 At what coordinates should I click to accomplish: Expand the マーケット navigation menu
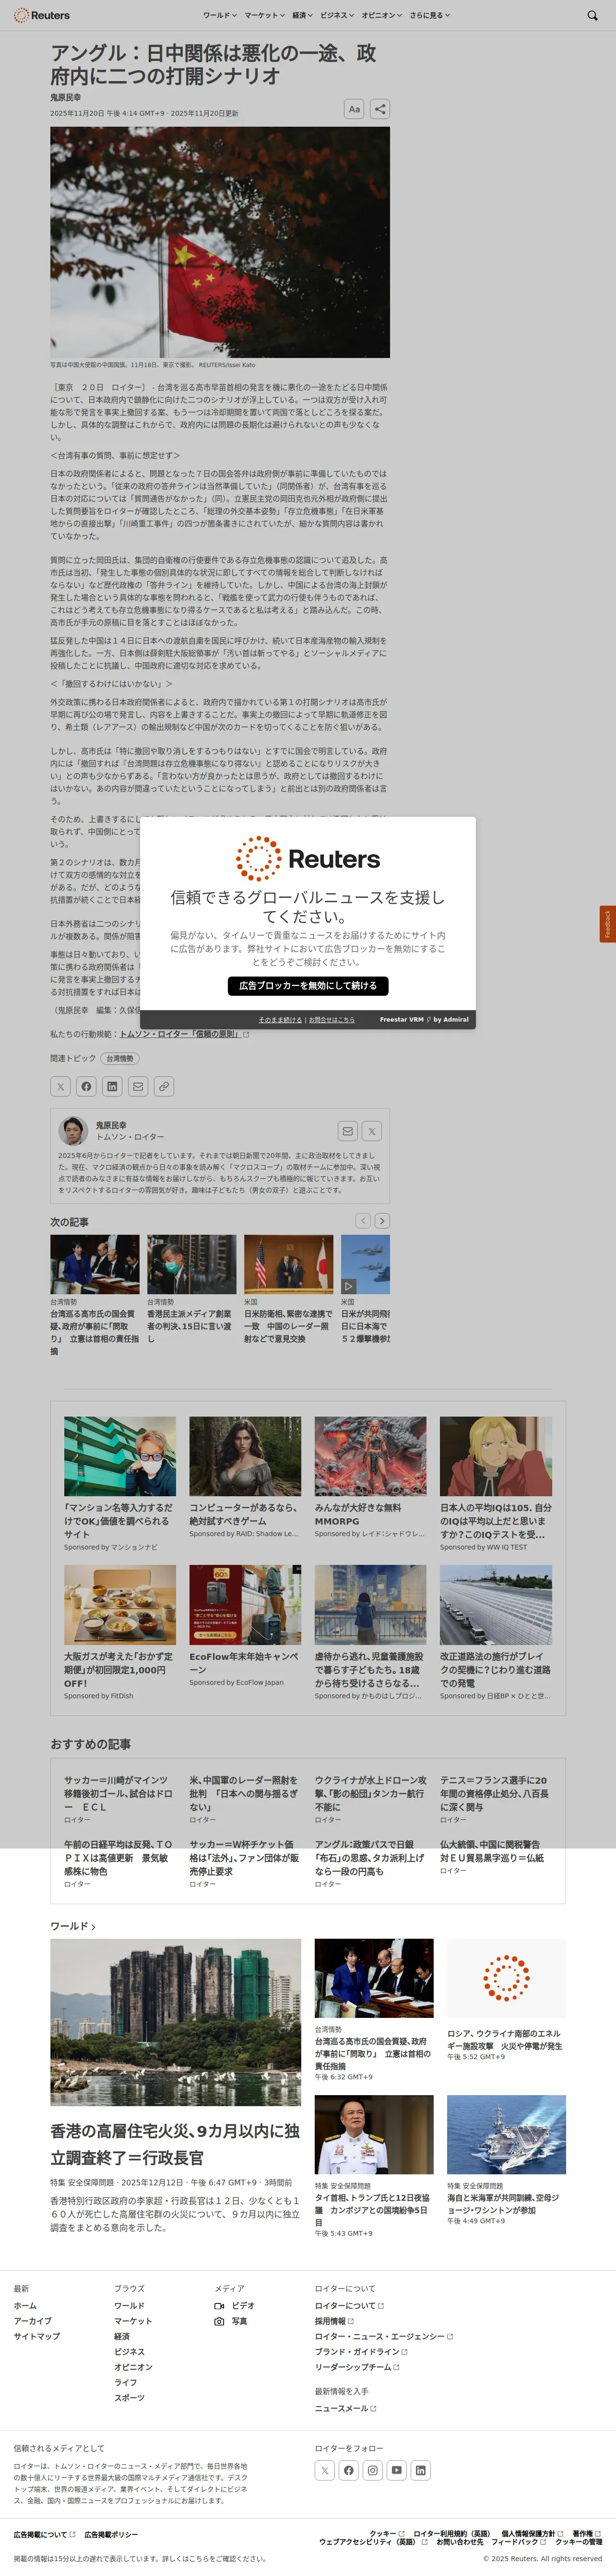(265, 15)
